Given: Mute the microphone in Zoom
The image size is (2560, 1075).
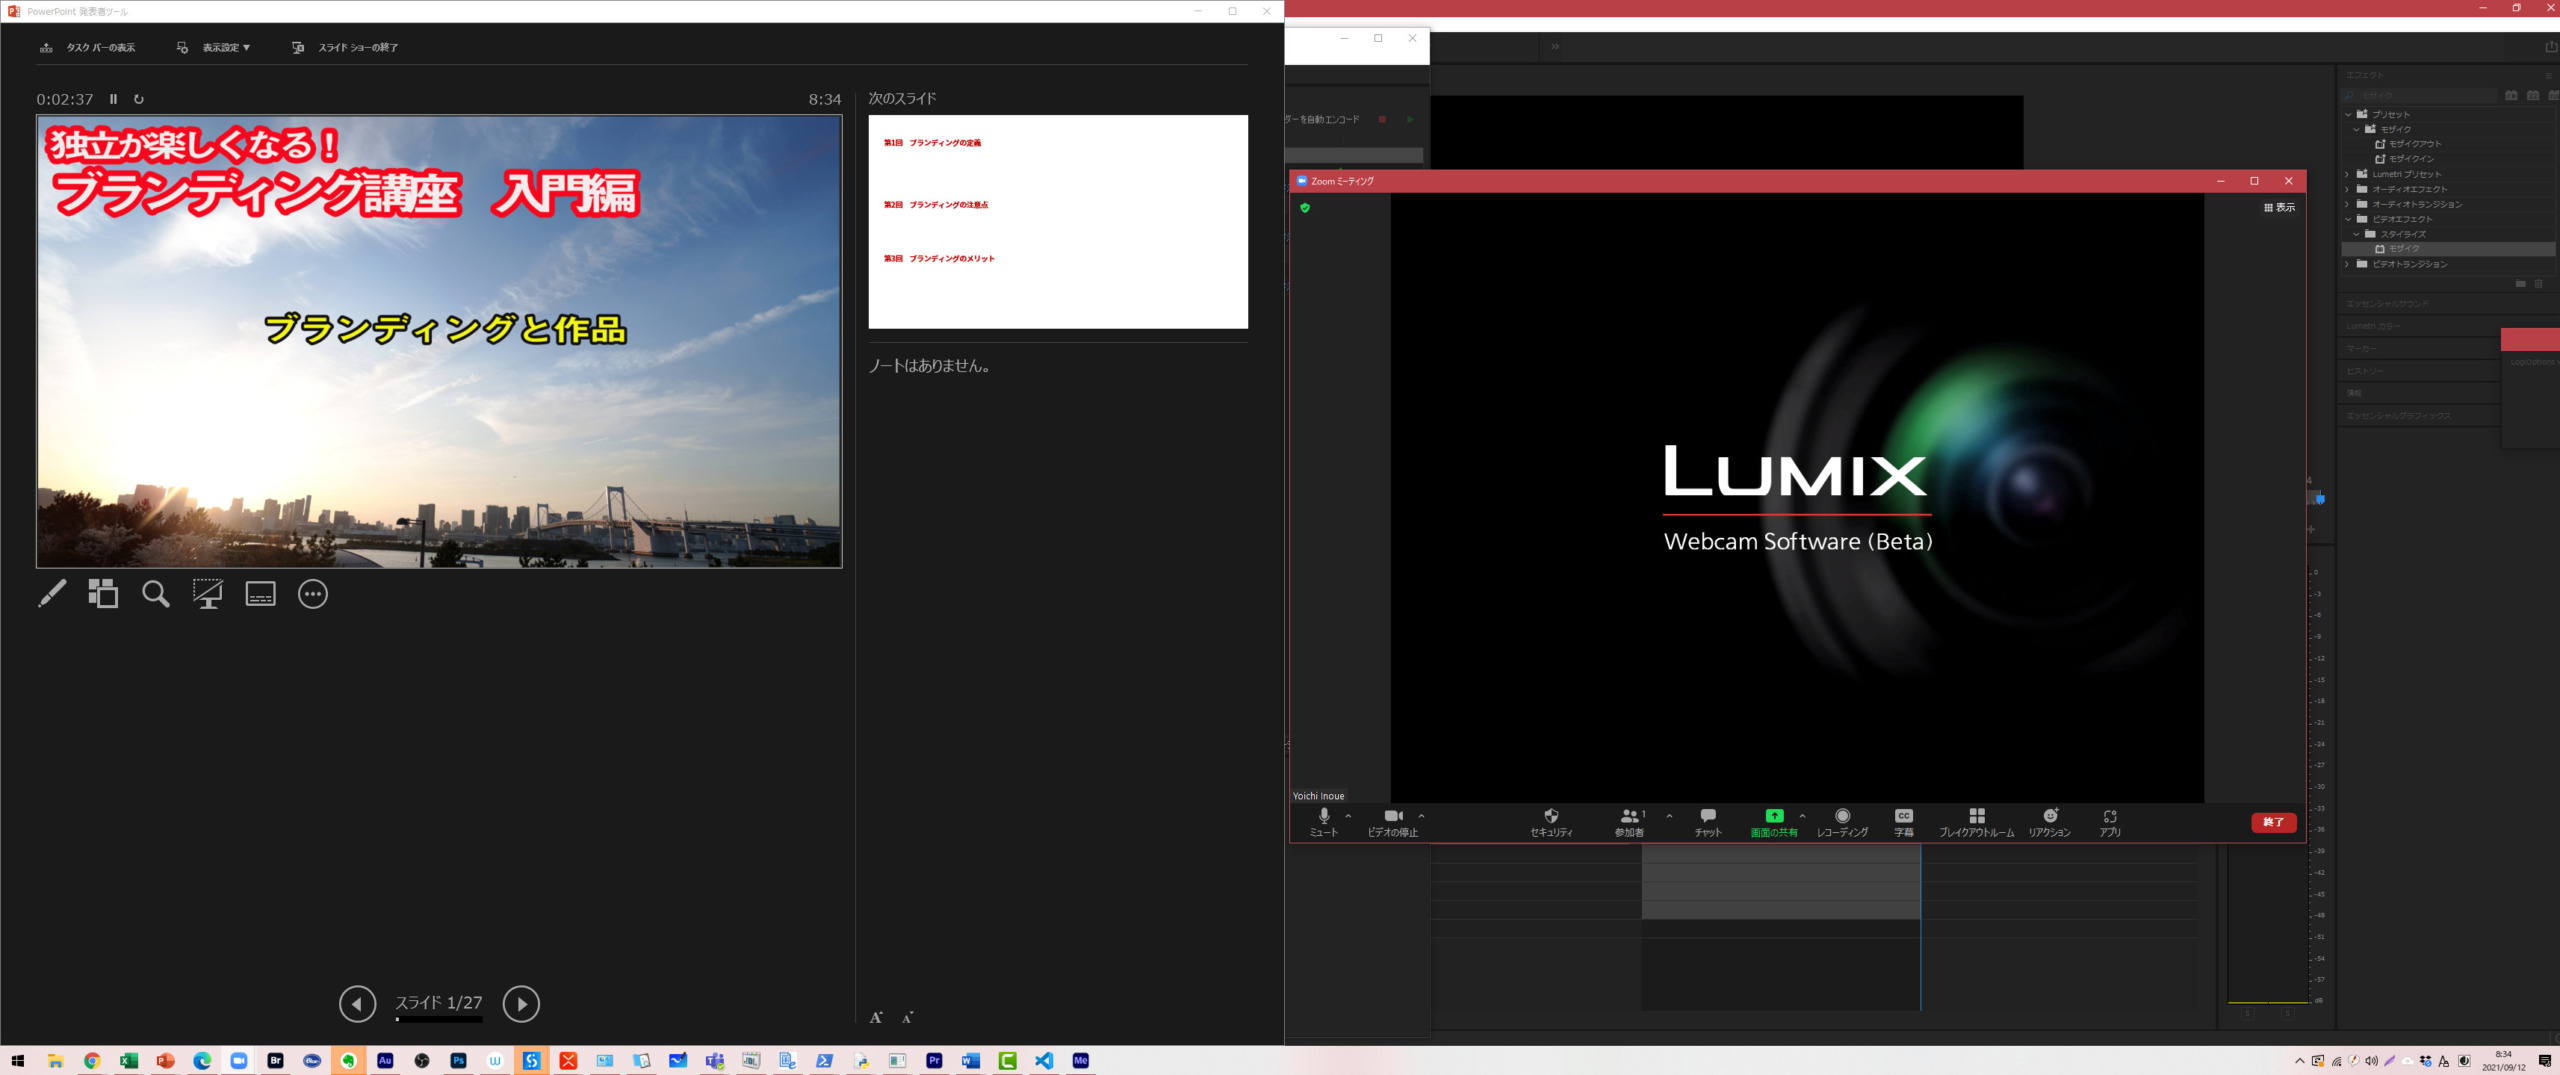Looking at the screenshot, I should point(1323,822).
